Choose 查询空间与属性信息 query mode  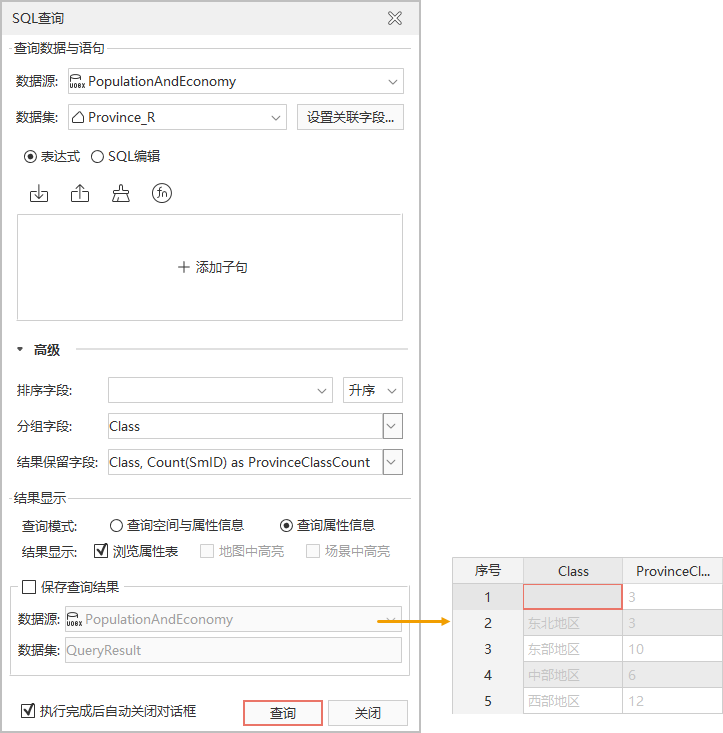click(x=116, y=525)
